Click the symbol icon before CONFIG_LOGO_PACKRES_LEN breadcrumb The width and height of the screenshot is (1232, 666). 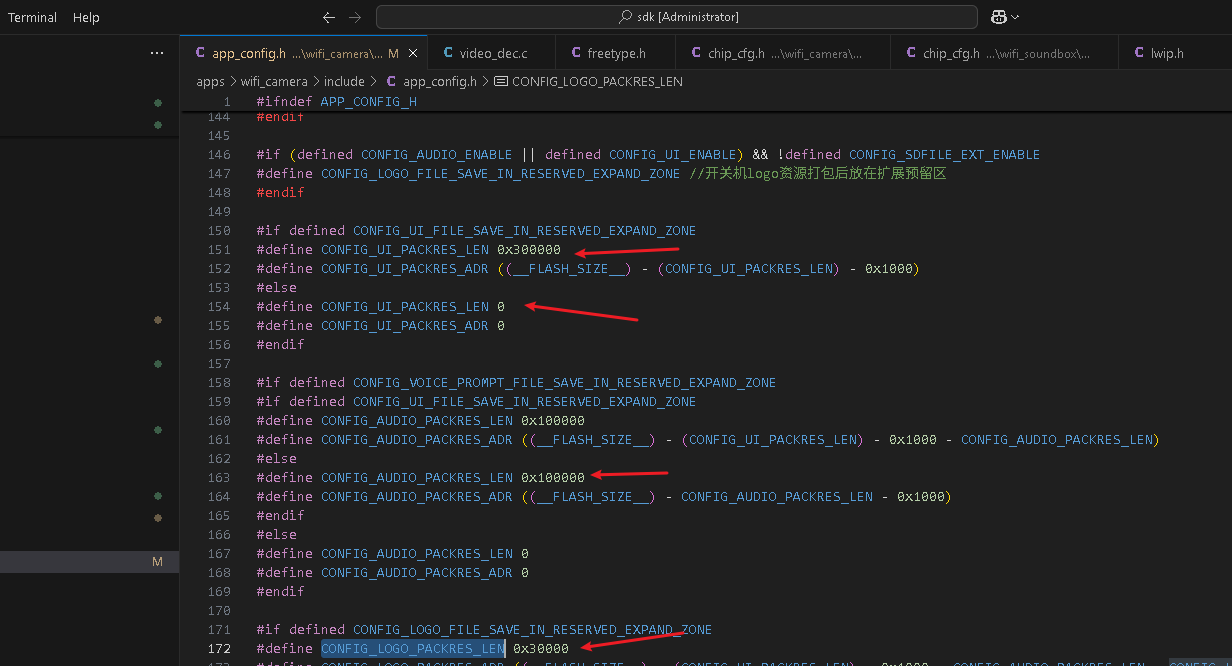pyautogui.click(x=501, y=81)
